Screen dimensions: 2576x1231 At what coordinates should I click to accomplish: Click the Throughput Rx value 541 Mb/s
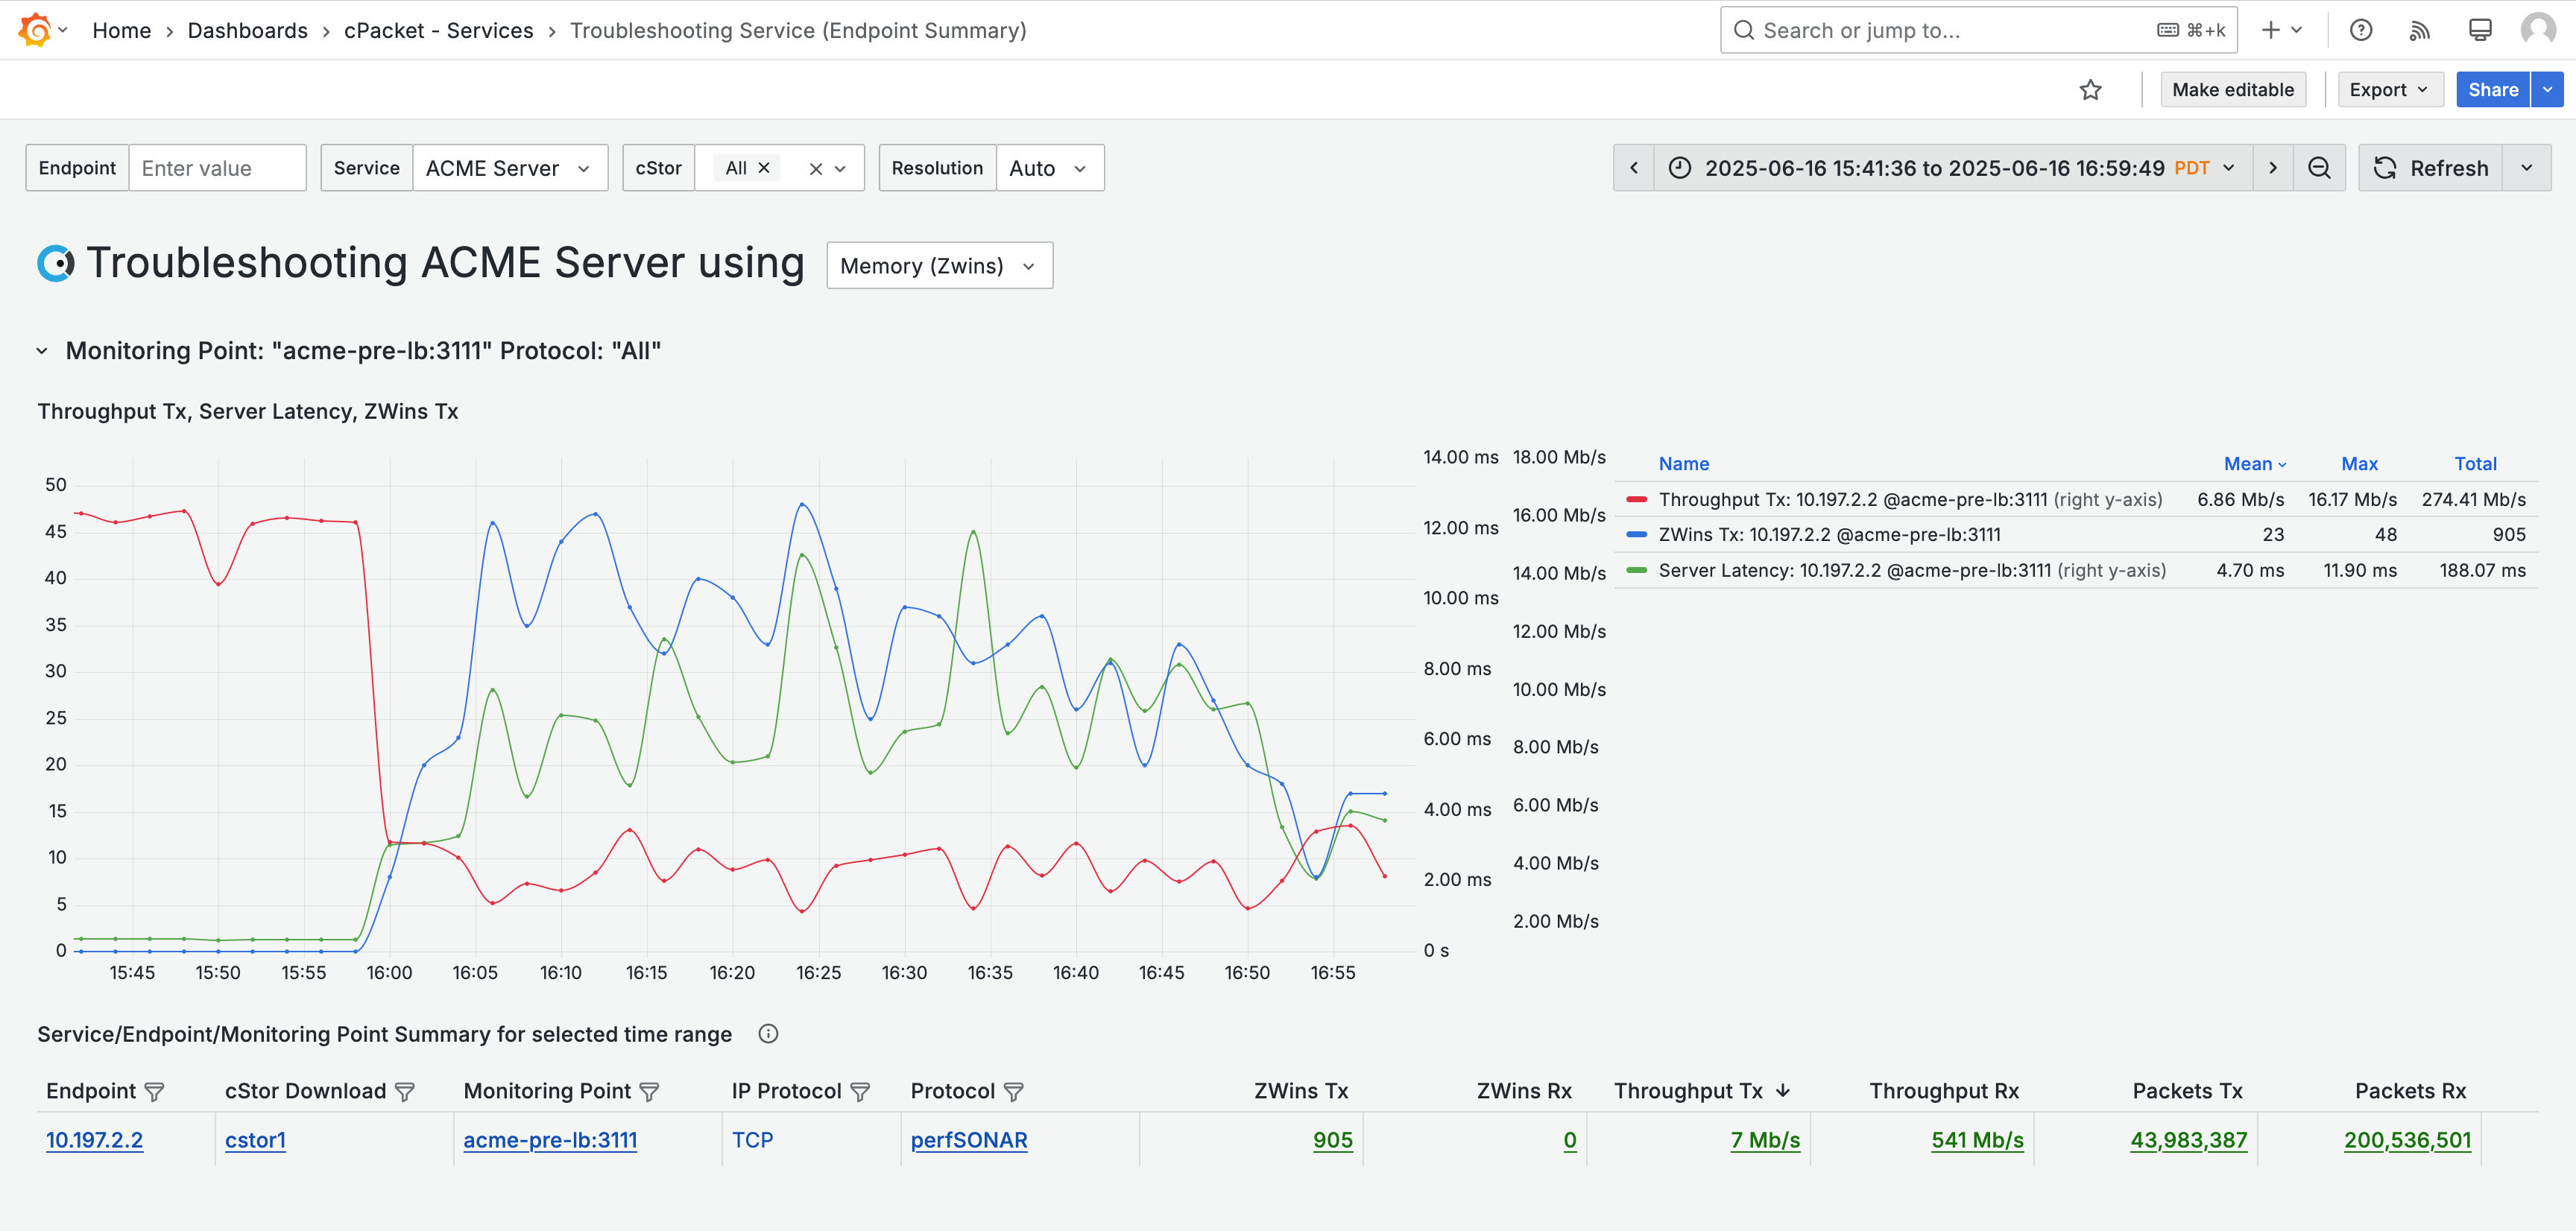pos(1977,1140)
